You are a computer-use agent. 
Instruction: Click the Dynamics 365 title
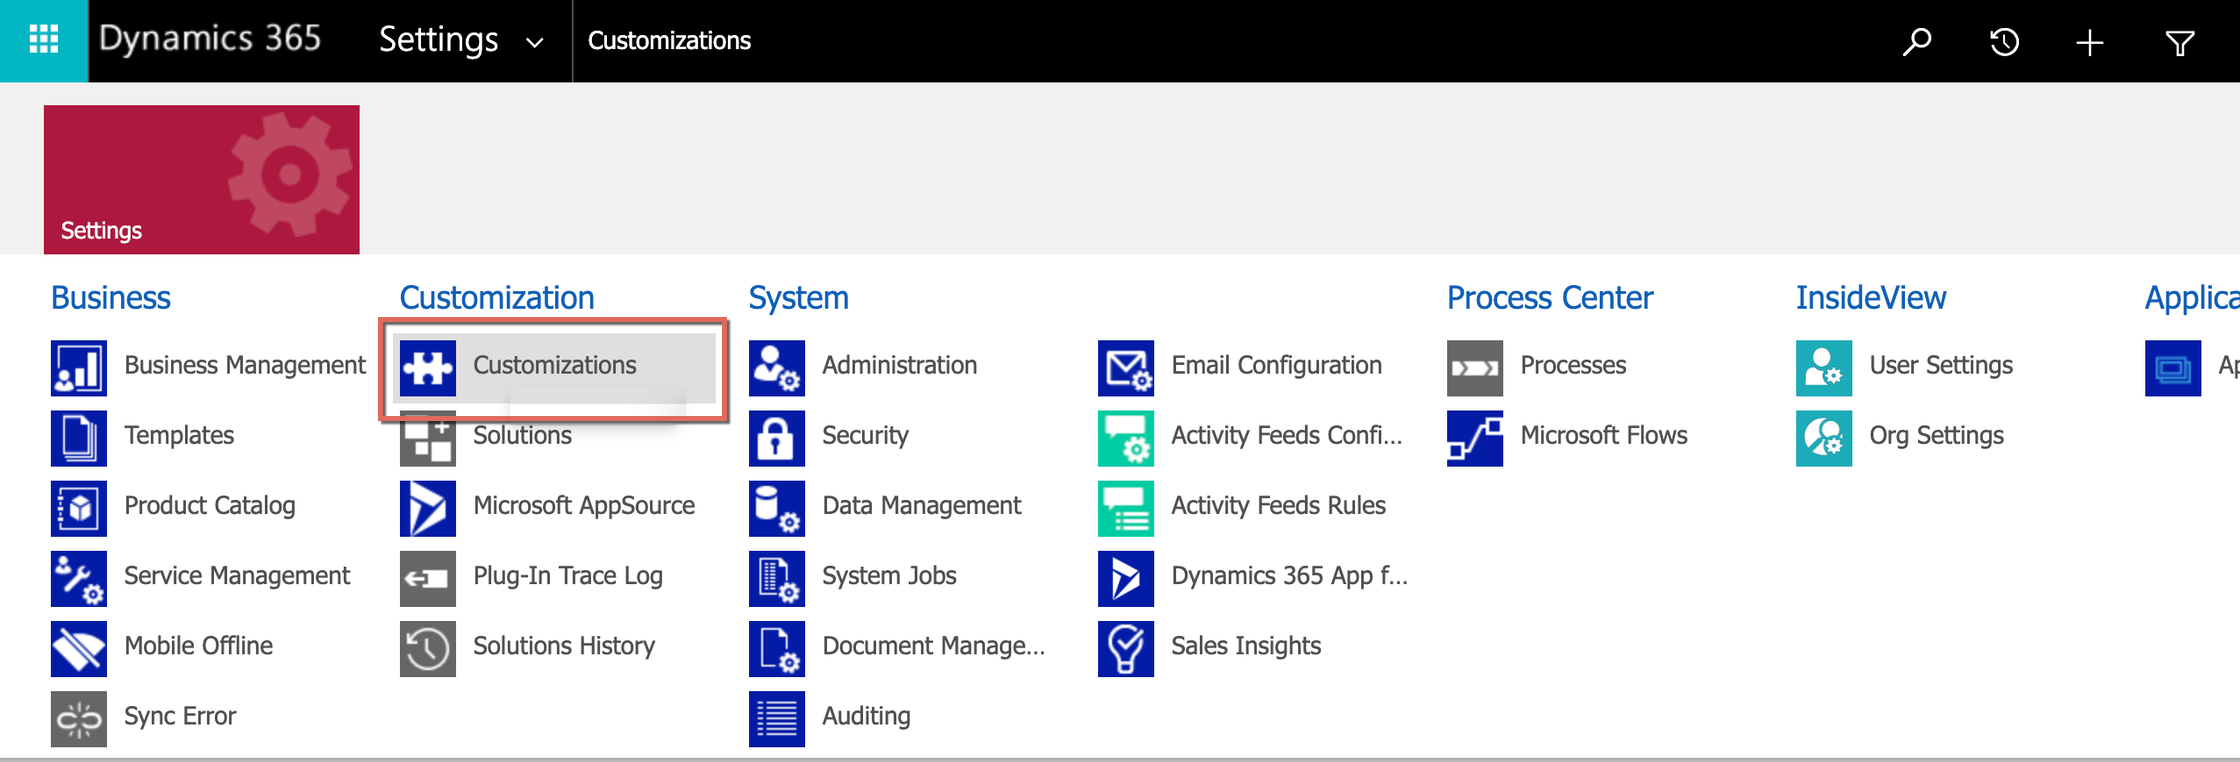pyautogui.click(x=210, y=39)
